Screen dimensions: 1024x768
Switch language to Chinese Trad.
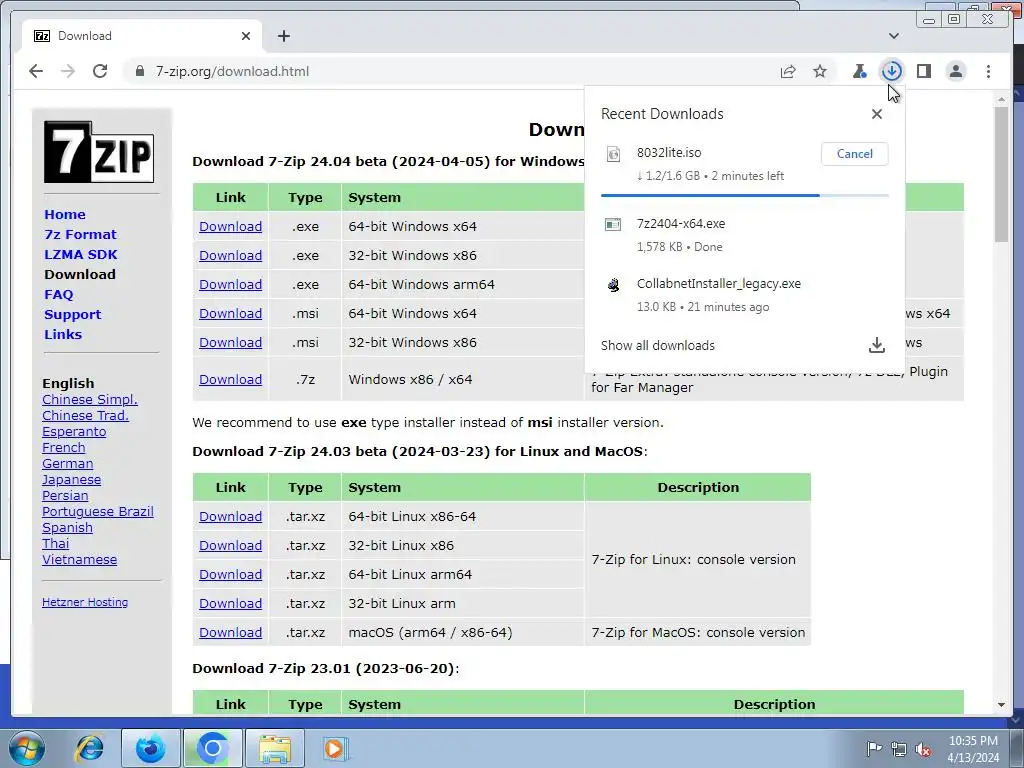click(86, 415)
